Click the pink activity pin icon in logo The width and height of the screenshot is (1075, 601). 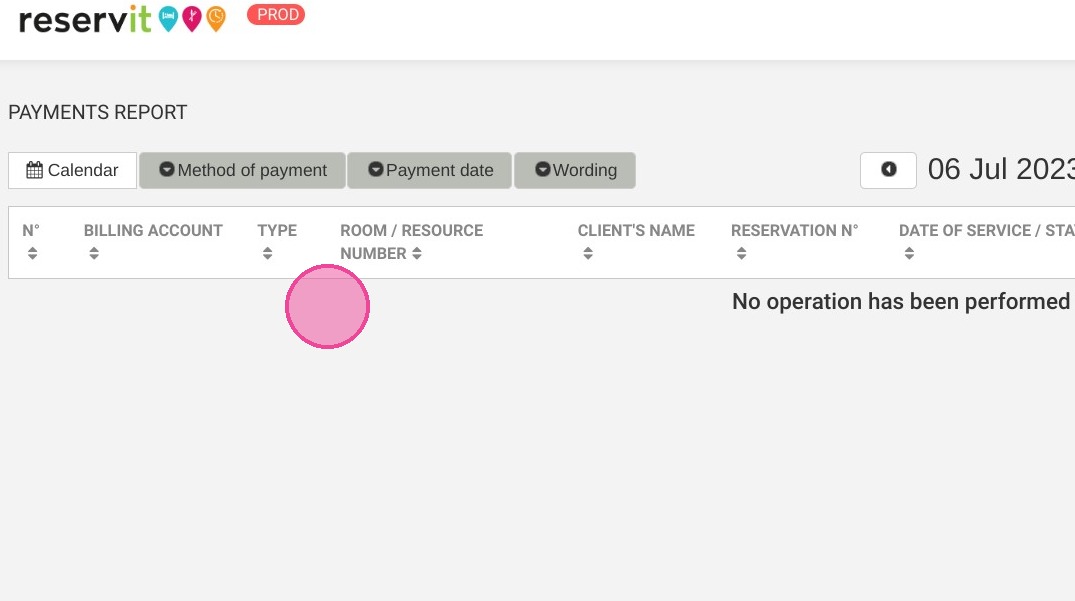tap(192, 19)
